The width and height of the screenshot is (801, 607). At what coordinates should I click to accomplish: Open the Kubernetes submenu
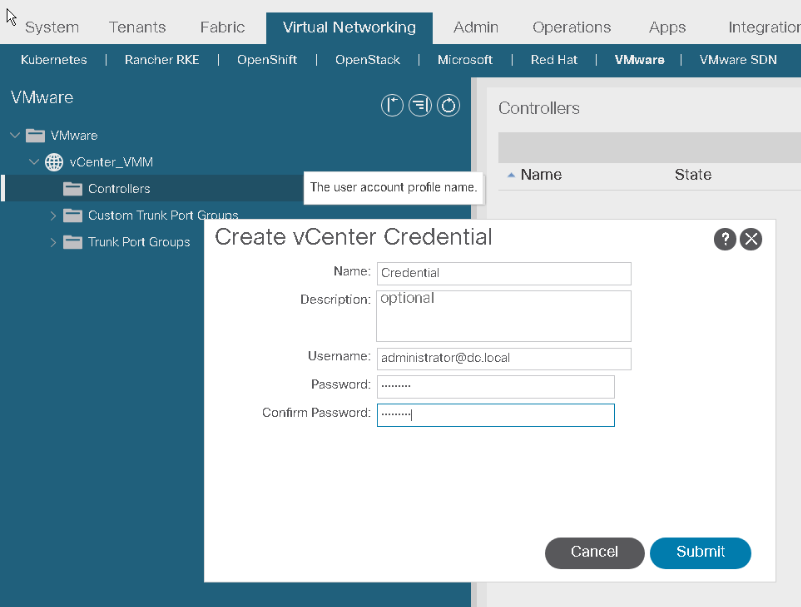54,60
